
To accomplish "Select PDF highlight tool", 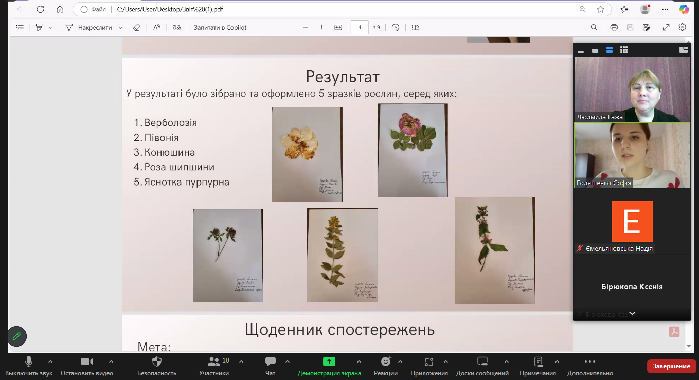I will [39, 27].
